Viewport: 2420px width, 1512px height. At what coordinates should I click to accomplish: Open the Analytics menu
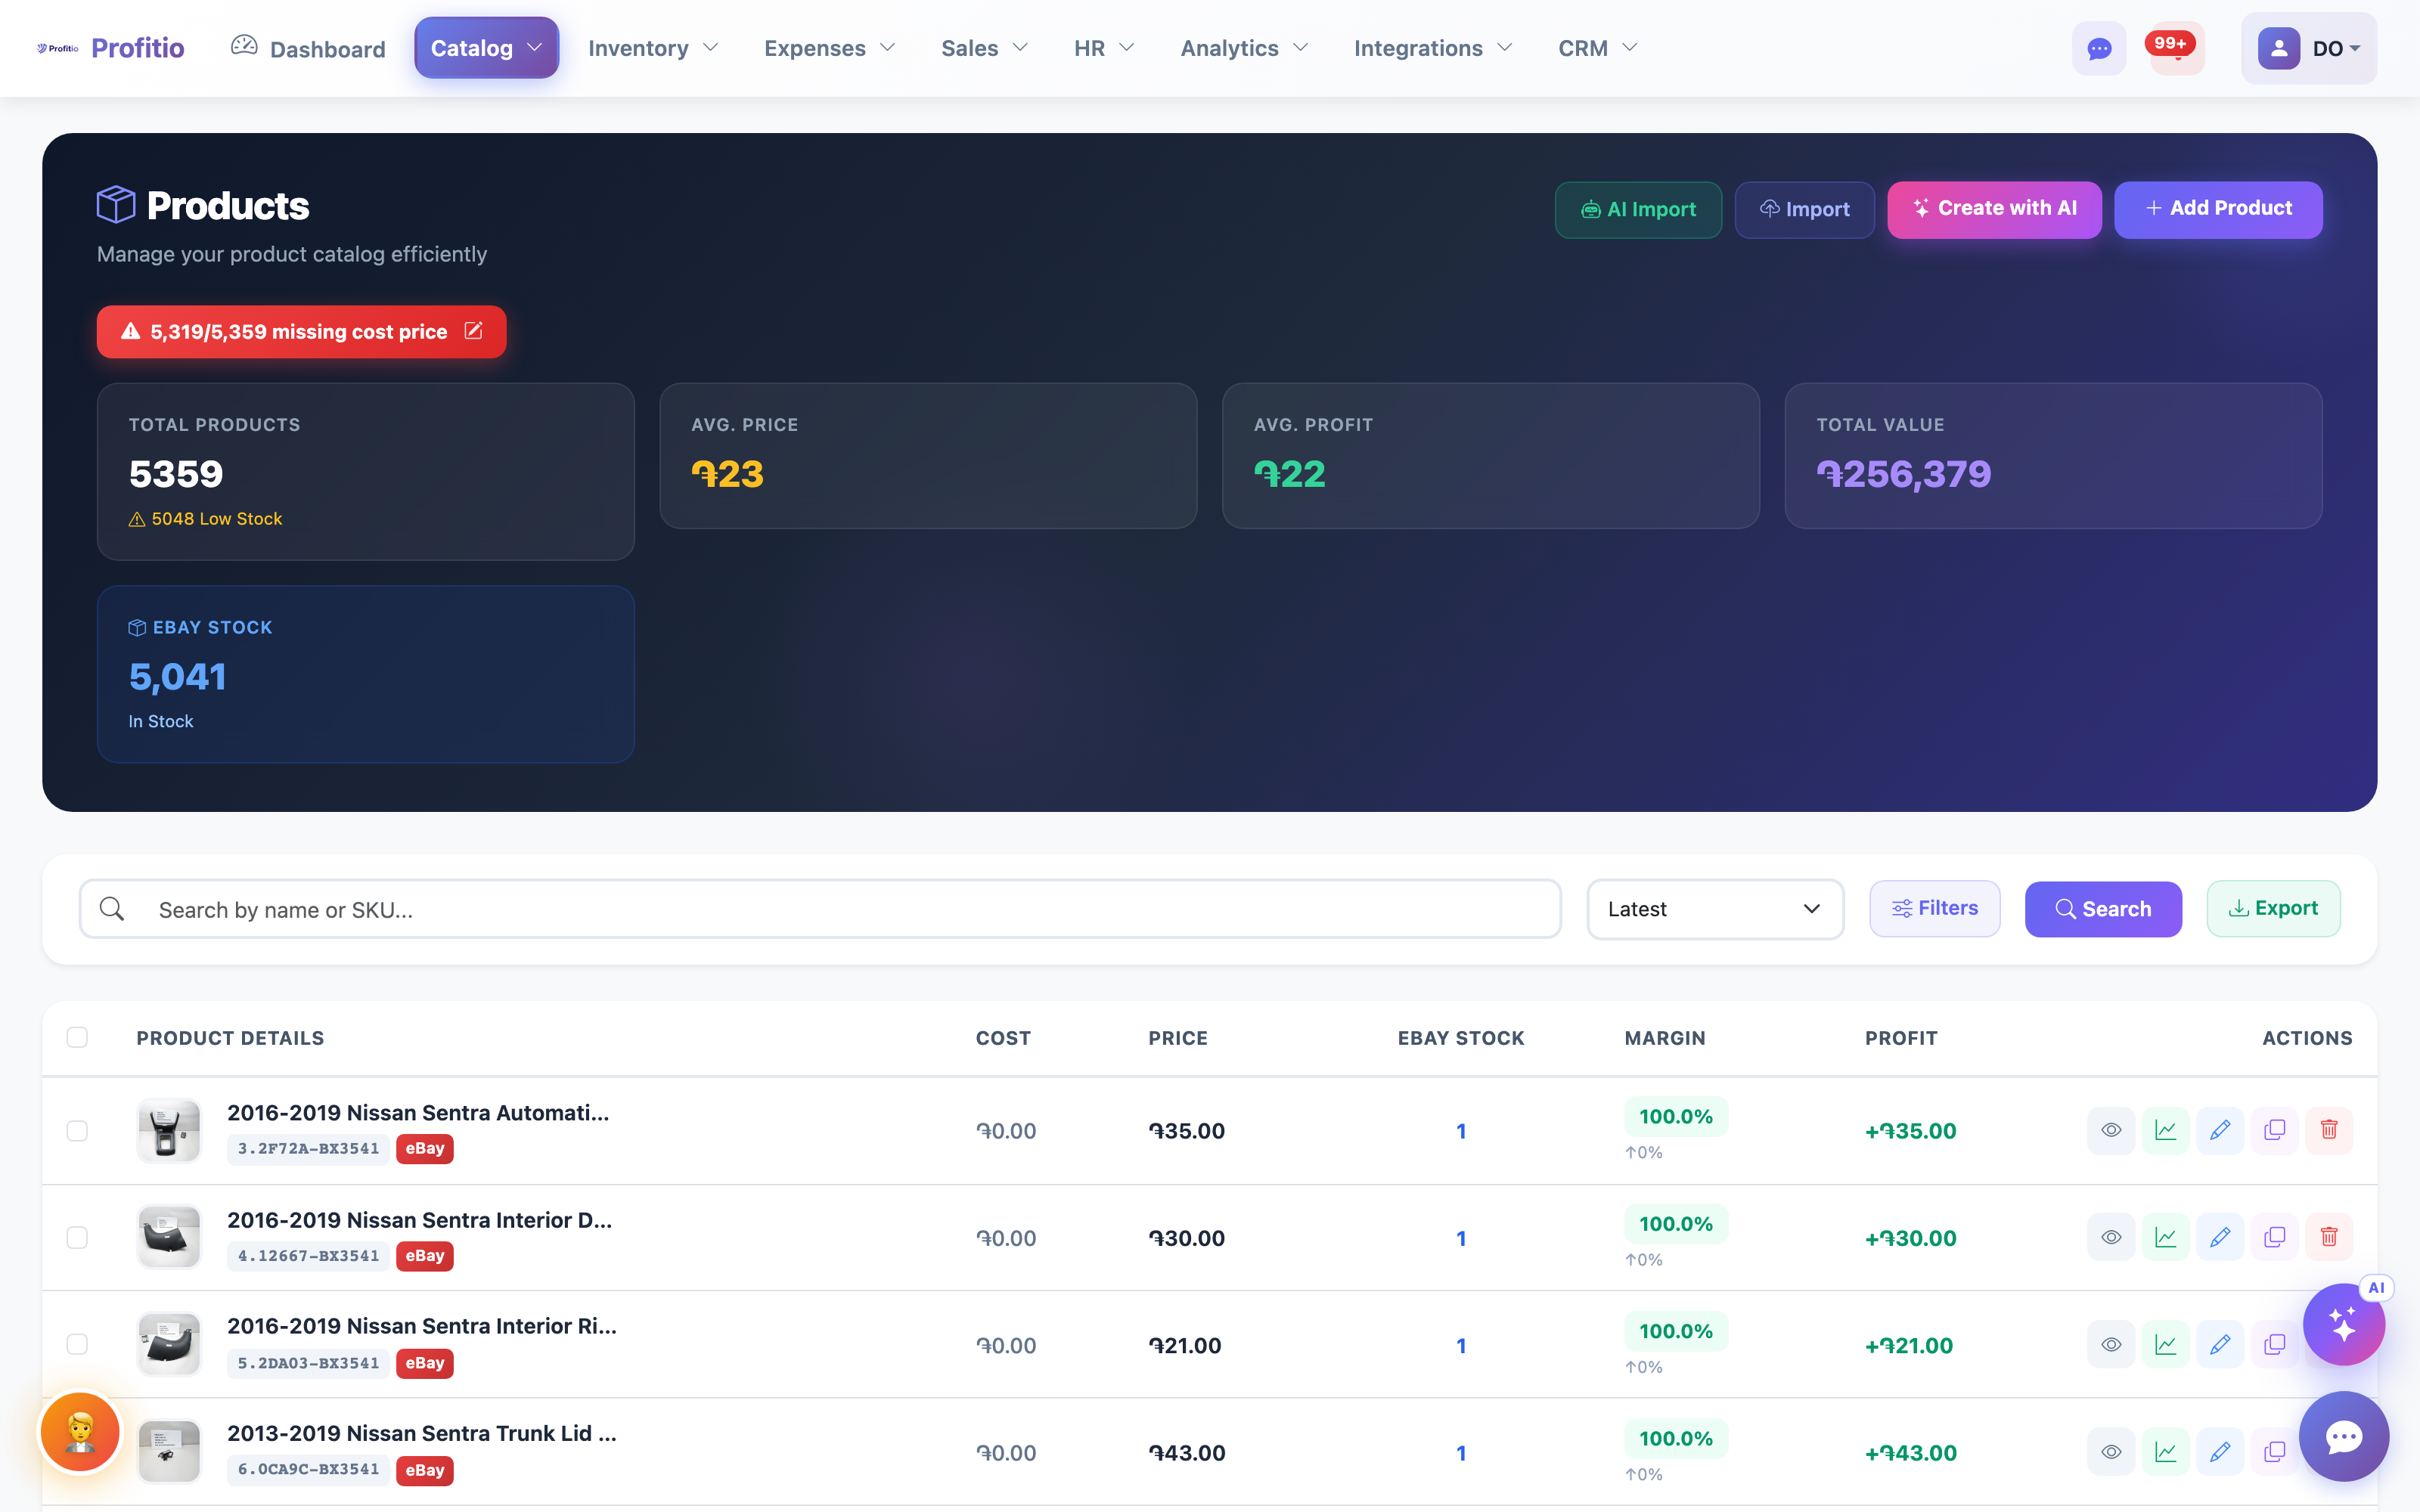pos(1244,48)
